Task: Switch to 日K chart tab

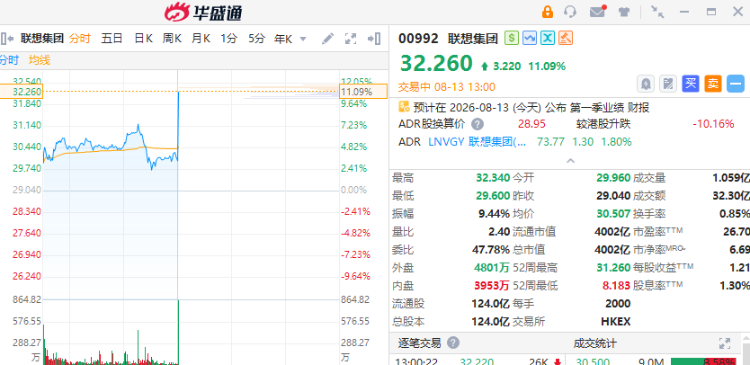Action: tap(143, 39)
